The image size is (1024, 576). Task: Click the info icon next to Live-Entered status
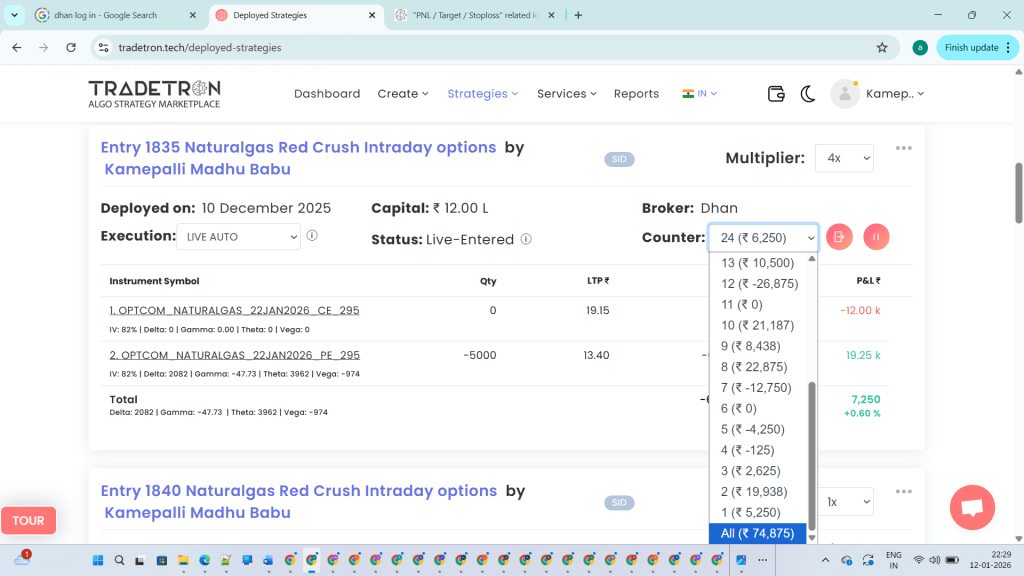click(526, 239)
